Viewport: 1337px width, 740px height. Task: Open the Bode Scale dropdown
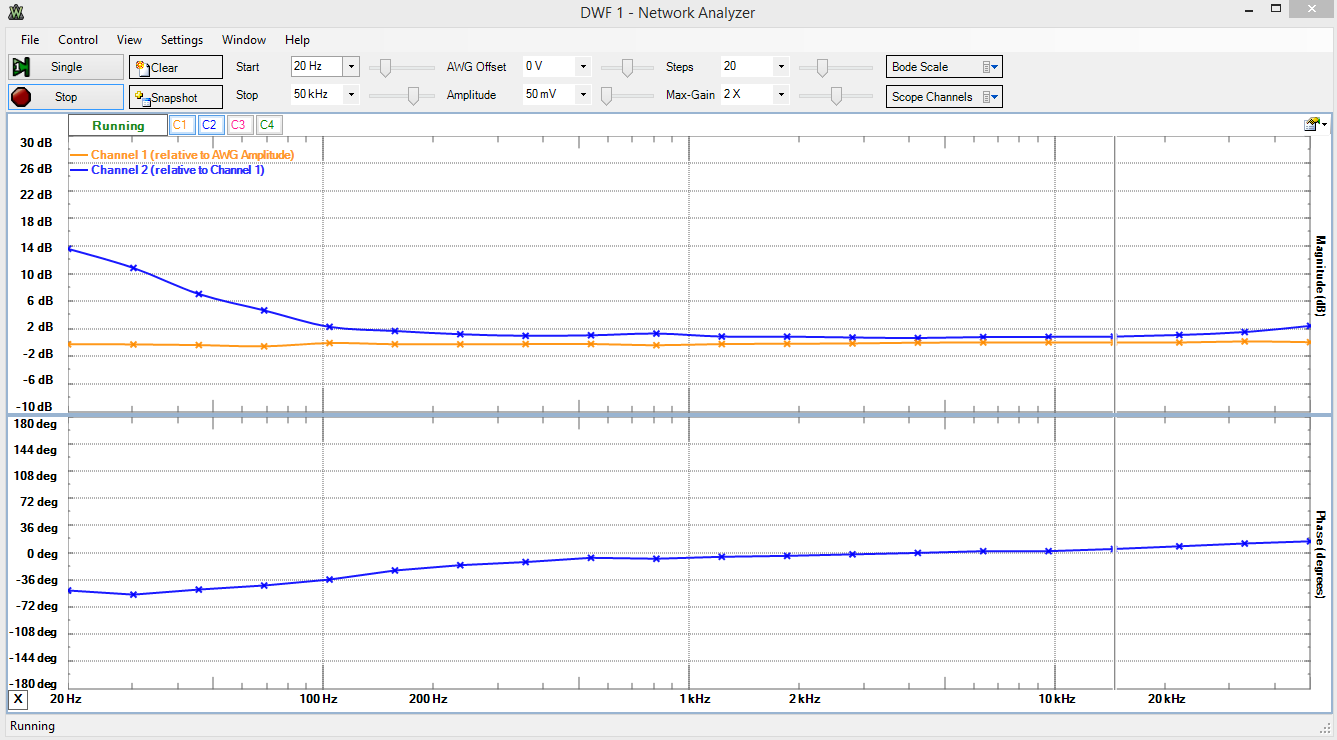tap(944, 67)
